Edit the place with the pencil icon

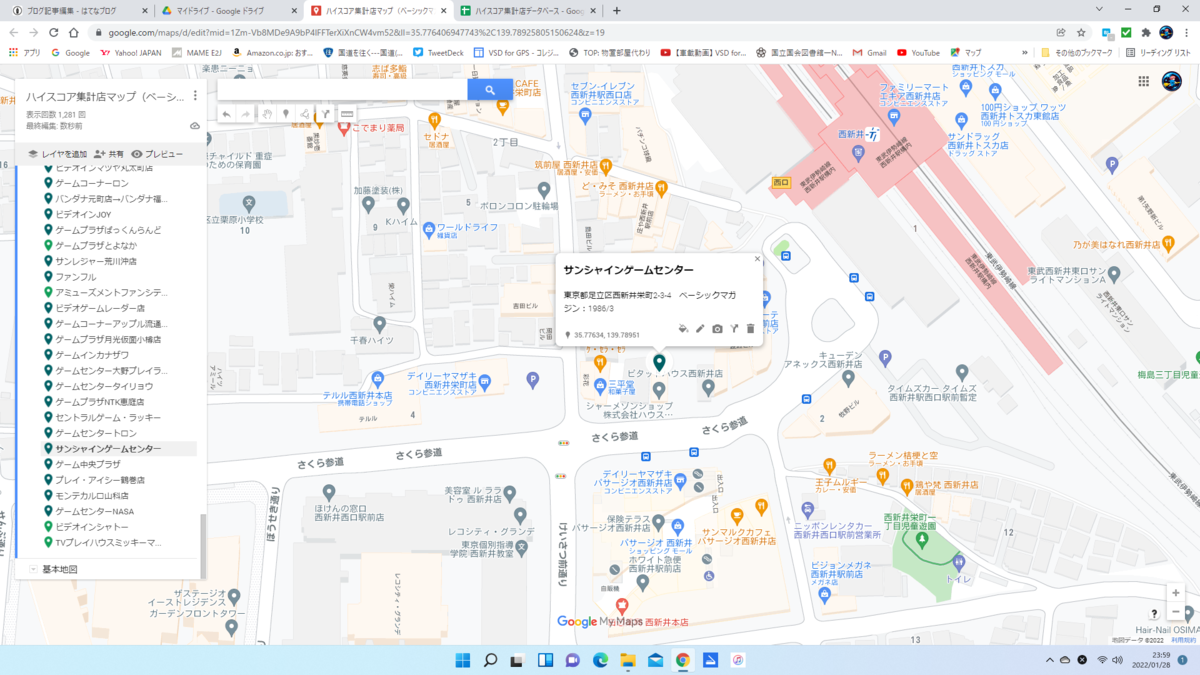[x=700, y=328]
